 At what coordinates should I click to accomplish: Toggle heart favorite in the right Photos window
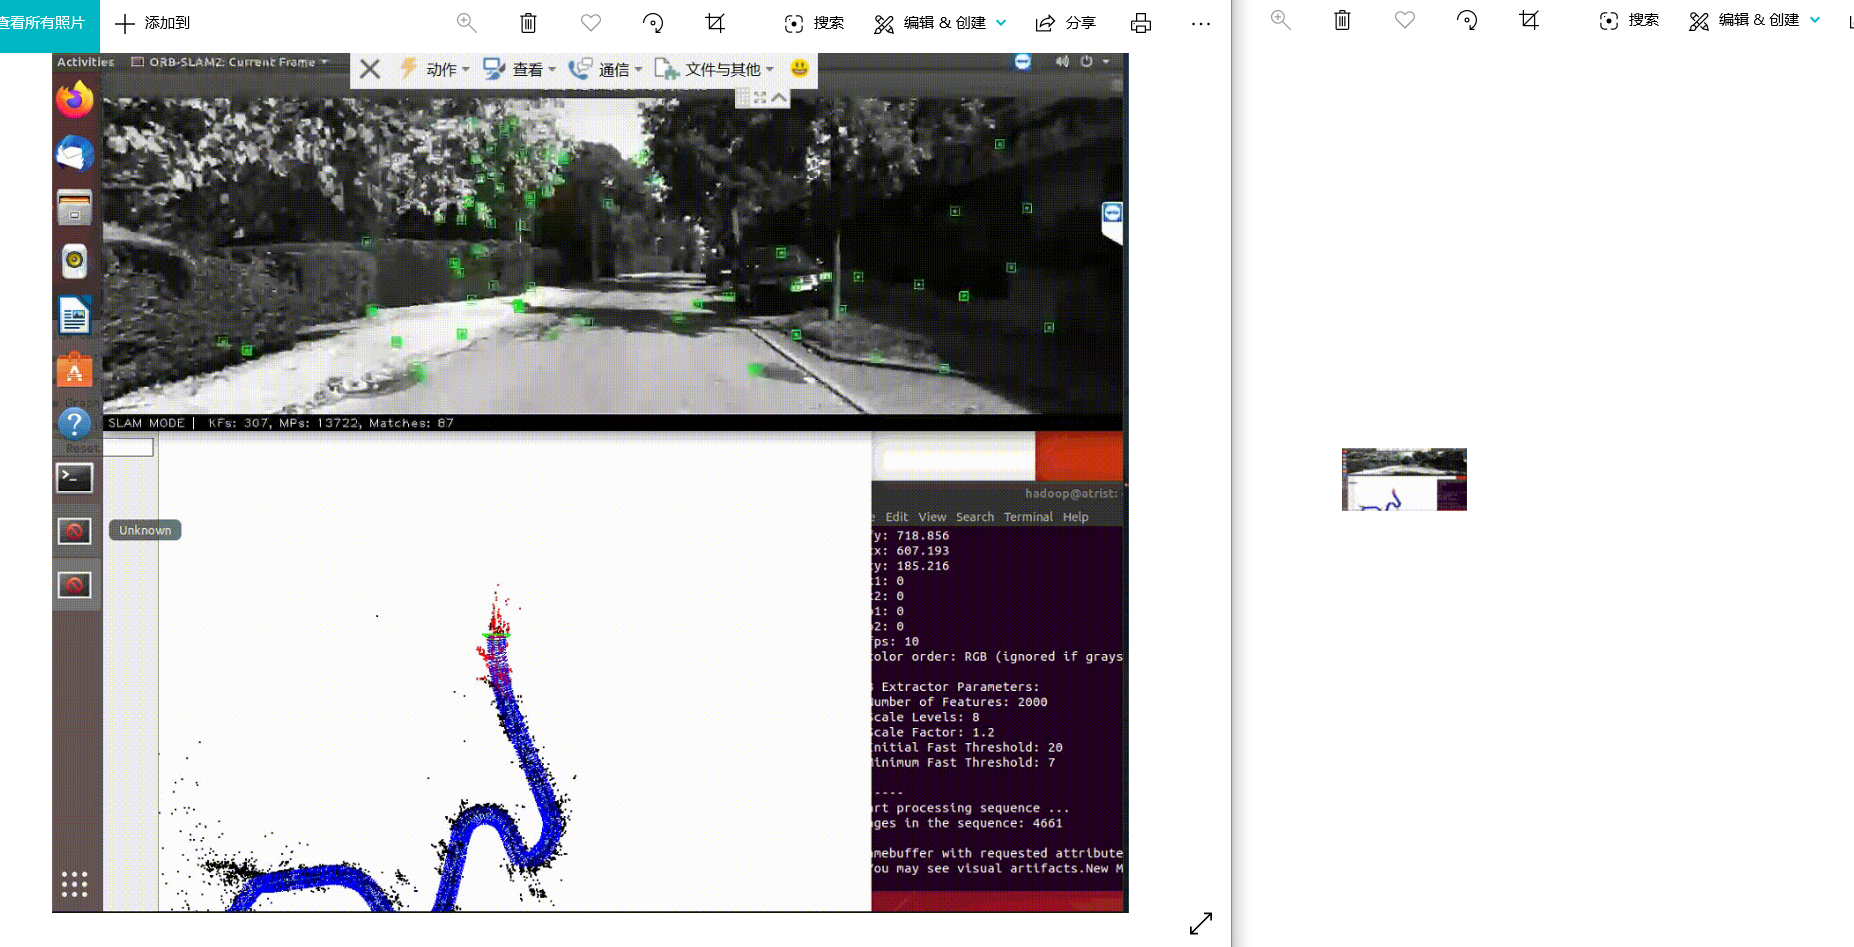pos(1405,19)
